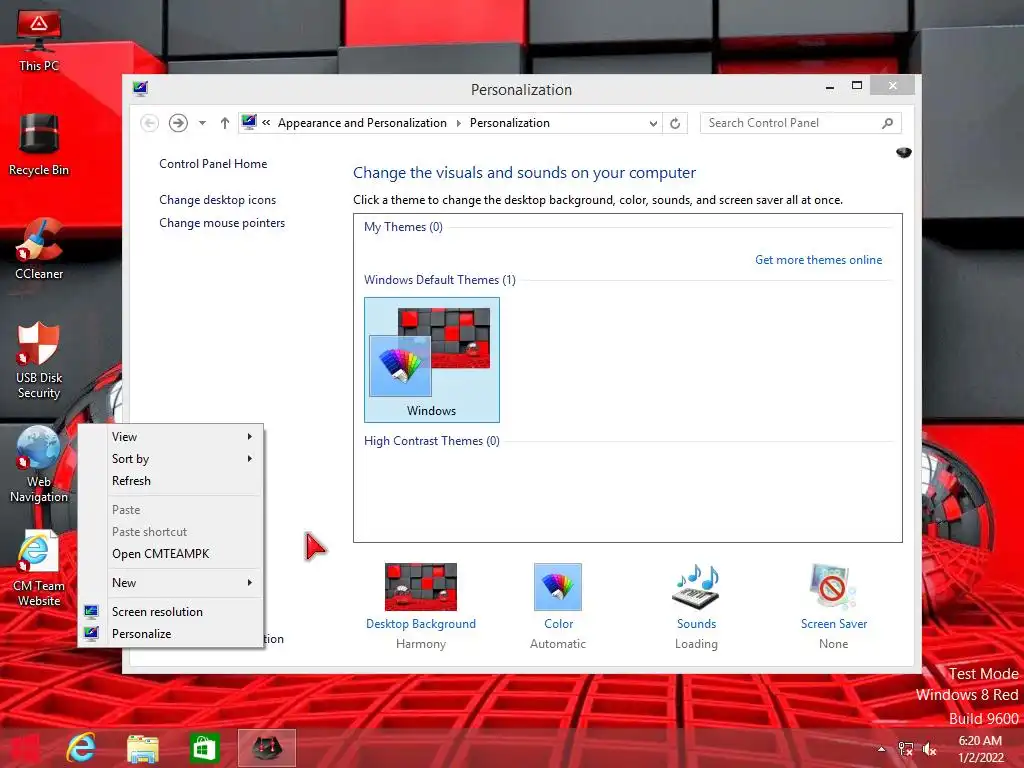Click the Start button on taskbar
The height and width of the screenshot is (768, 1024).
click(x=24, y=748)
